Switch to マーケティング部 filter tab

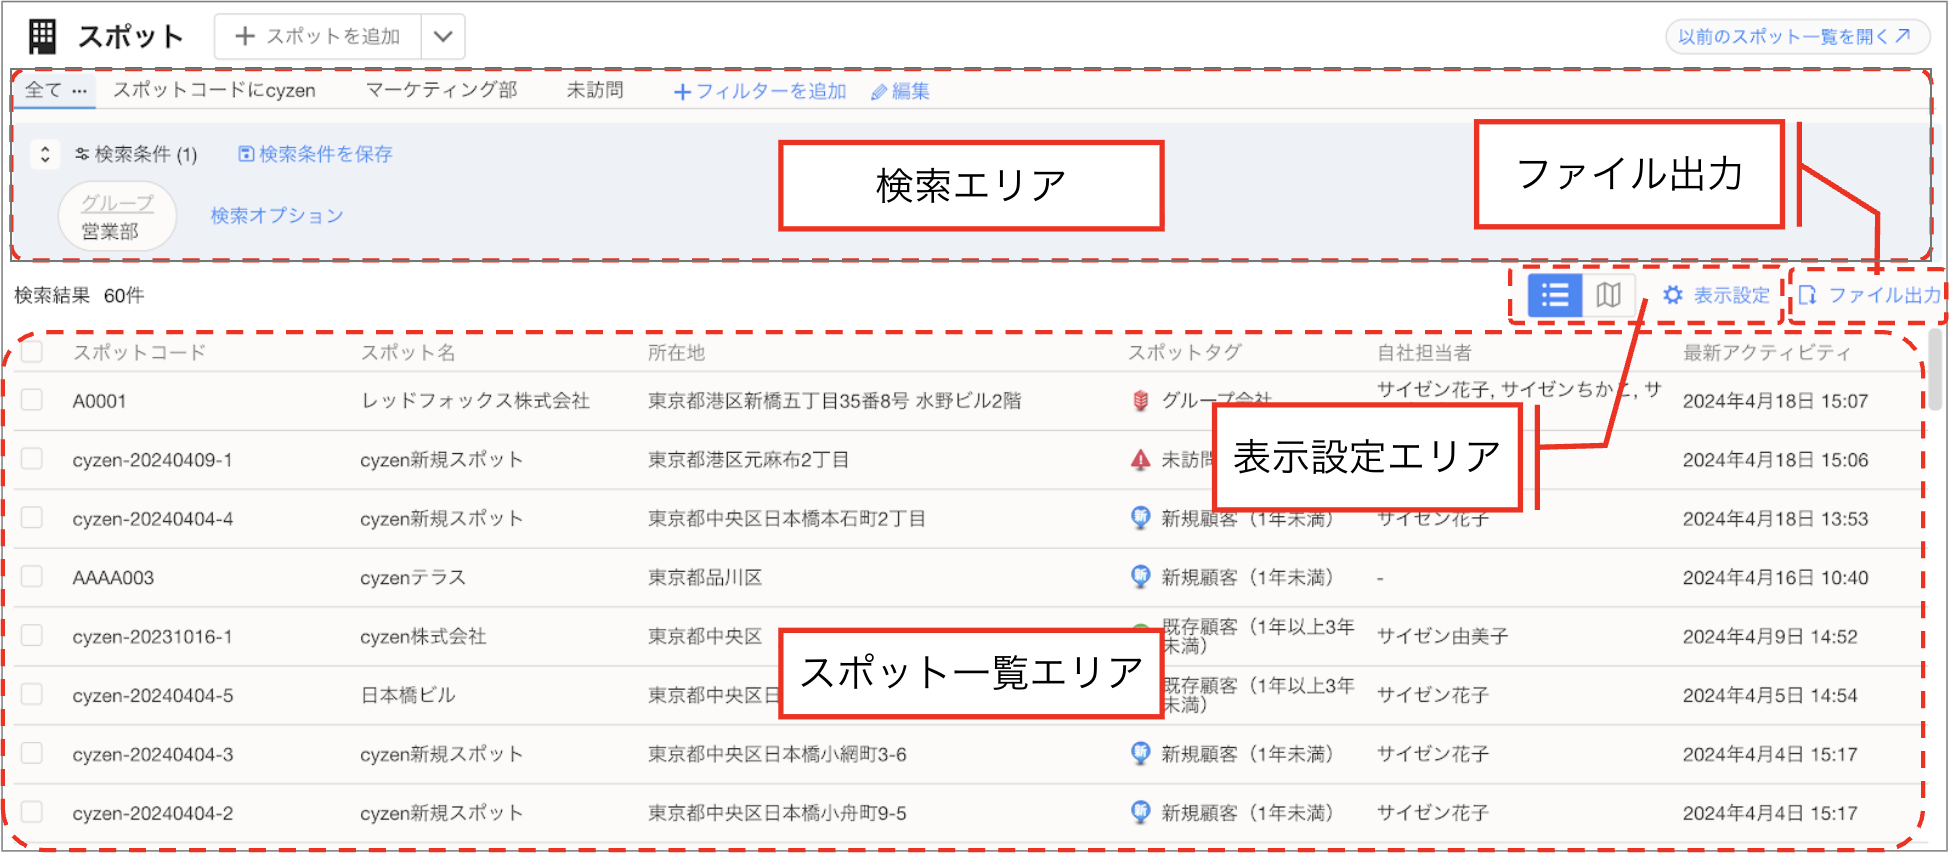pyautogui.click(x=441, y=90)
